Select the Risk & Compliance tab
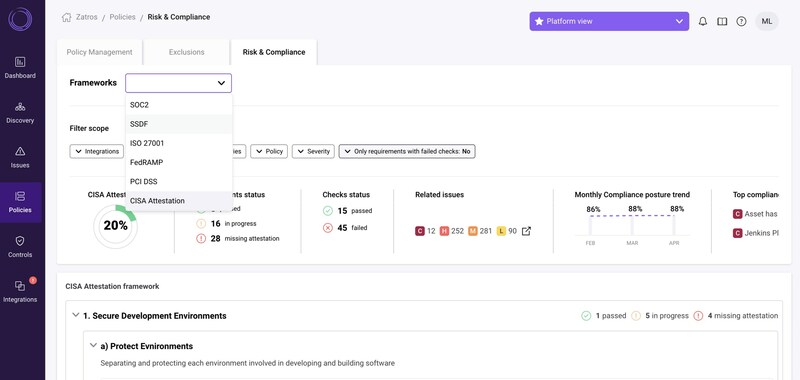Screen dimensions: 800x380 274,52
